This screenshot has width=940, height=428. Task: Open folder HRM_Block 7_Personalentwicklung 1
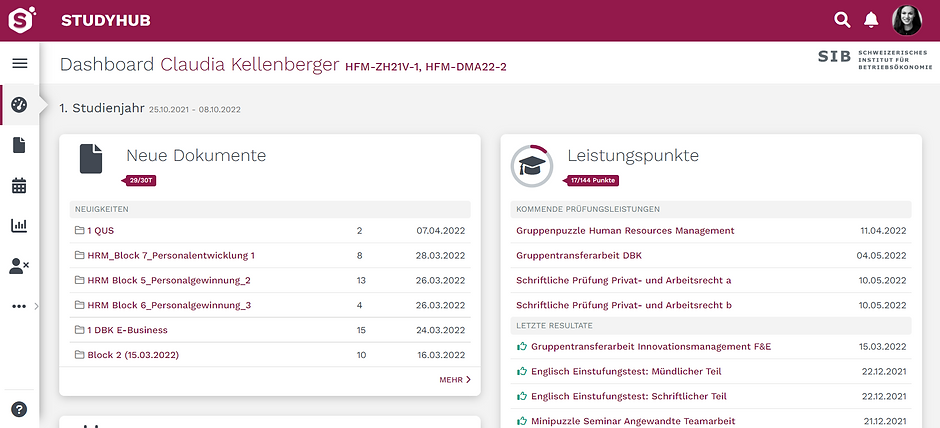pyautogui.click(x=171, y=255)
